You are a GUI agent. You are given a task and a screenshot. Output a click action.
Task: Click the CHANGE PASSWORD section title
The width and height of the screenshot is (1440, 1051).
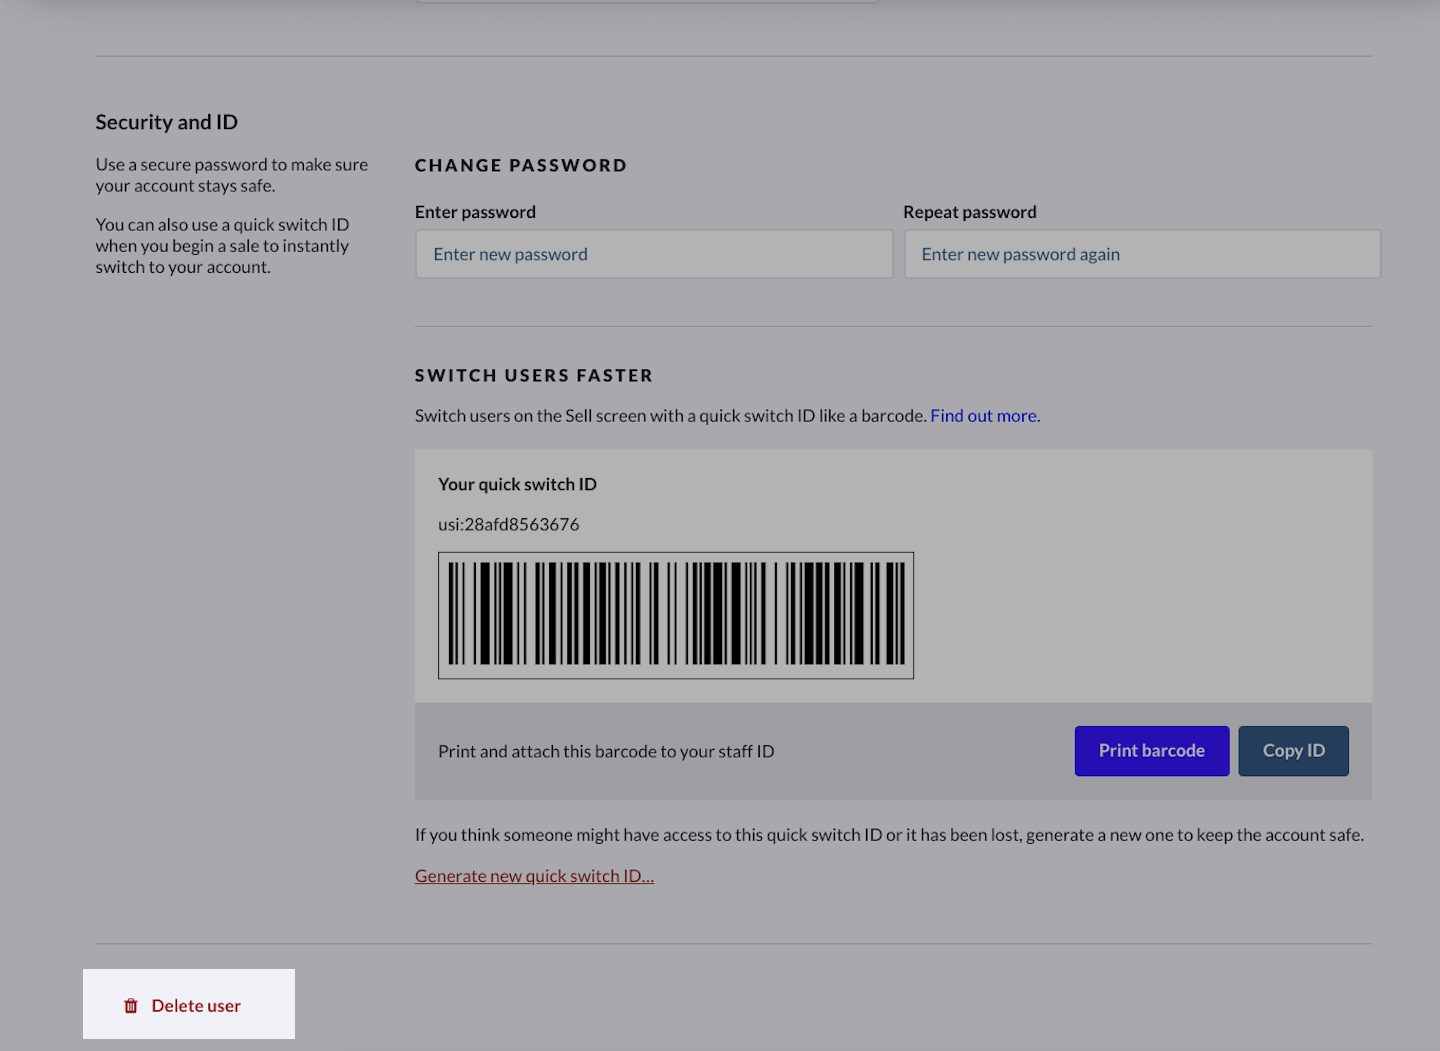pos(521,166)
